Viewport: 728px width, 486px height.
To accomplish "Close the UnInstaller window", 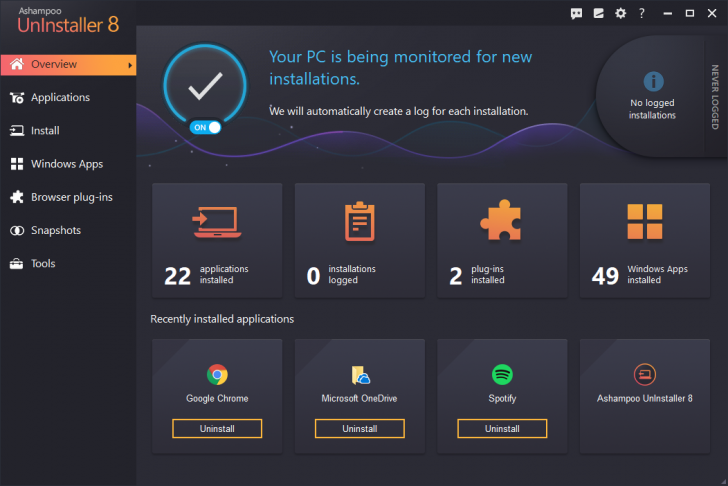I will [x=712, y=13].
